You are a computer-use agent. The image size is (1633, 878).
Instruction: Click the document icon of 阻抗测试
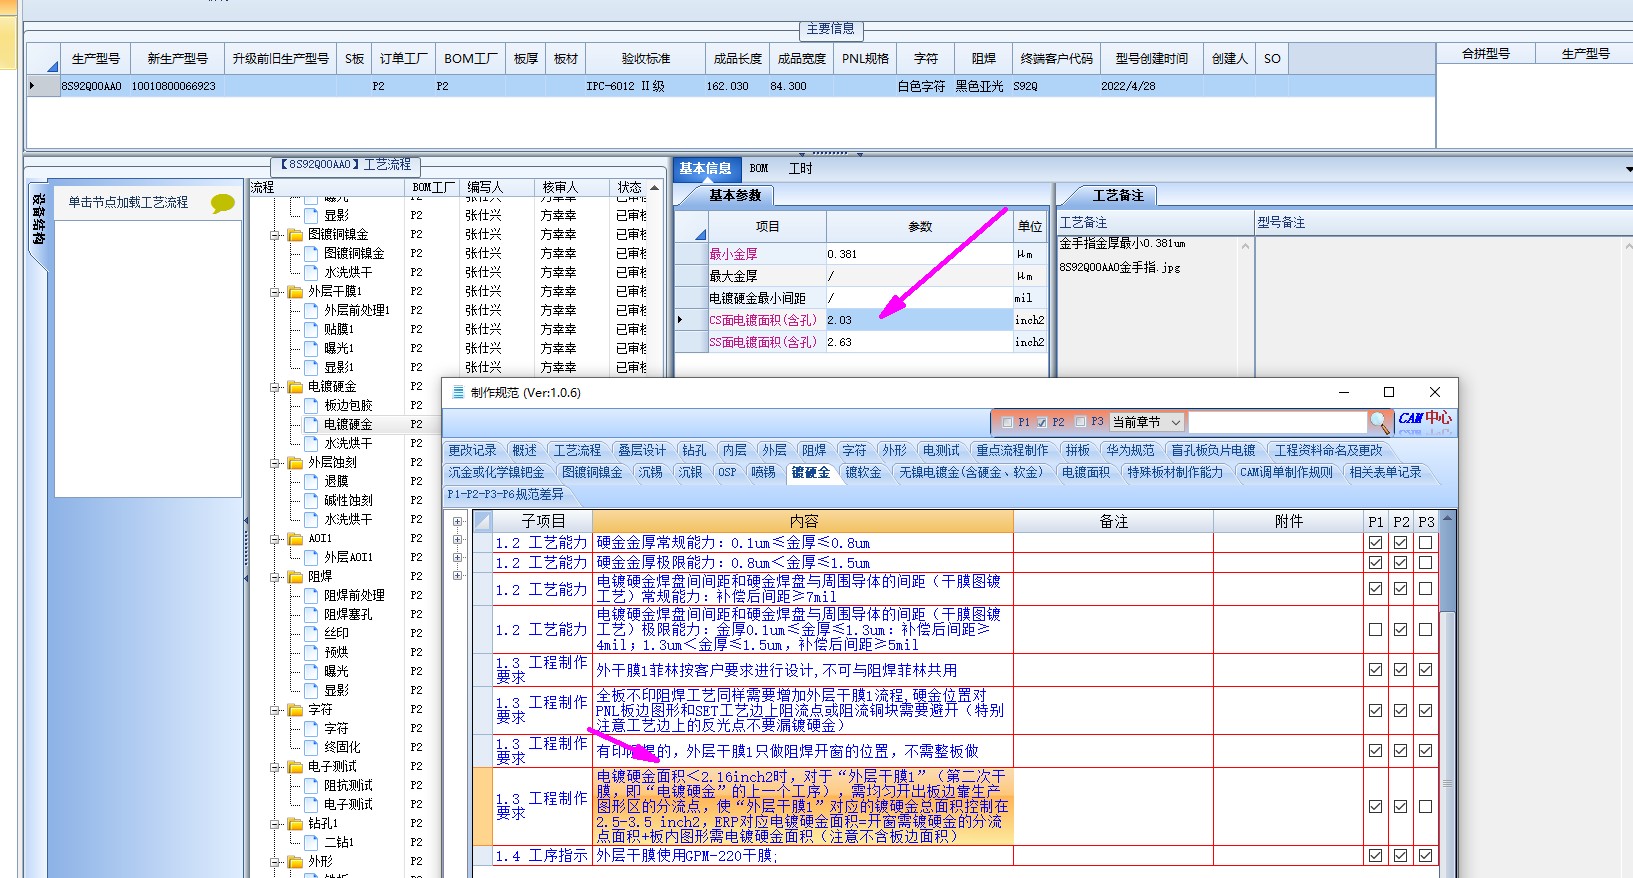coord(311,785)
